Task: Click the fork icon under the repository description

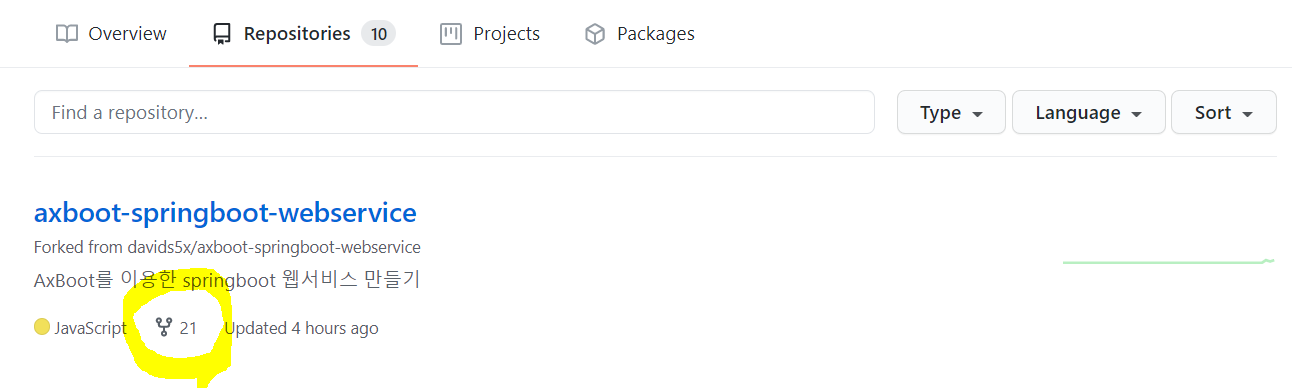Action: click(164, 327)
